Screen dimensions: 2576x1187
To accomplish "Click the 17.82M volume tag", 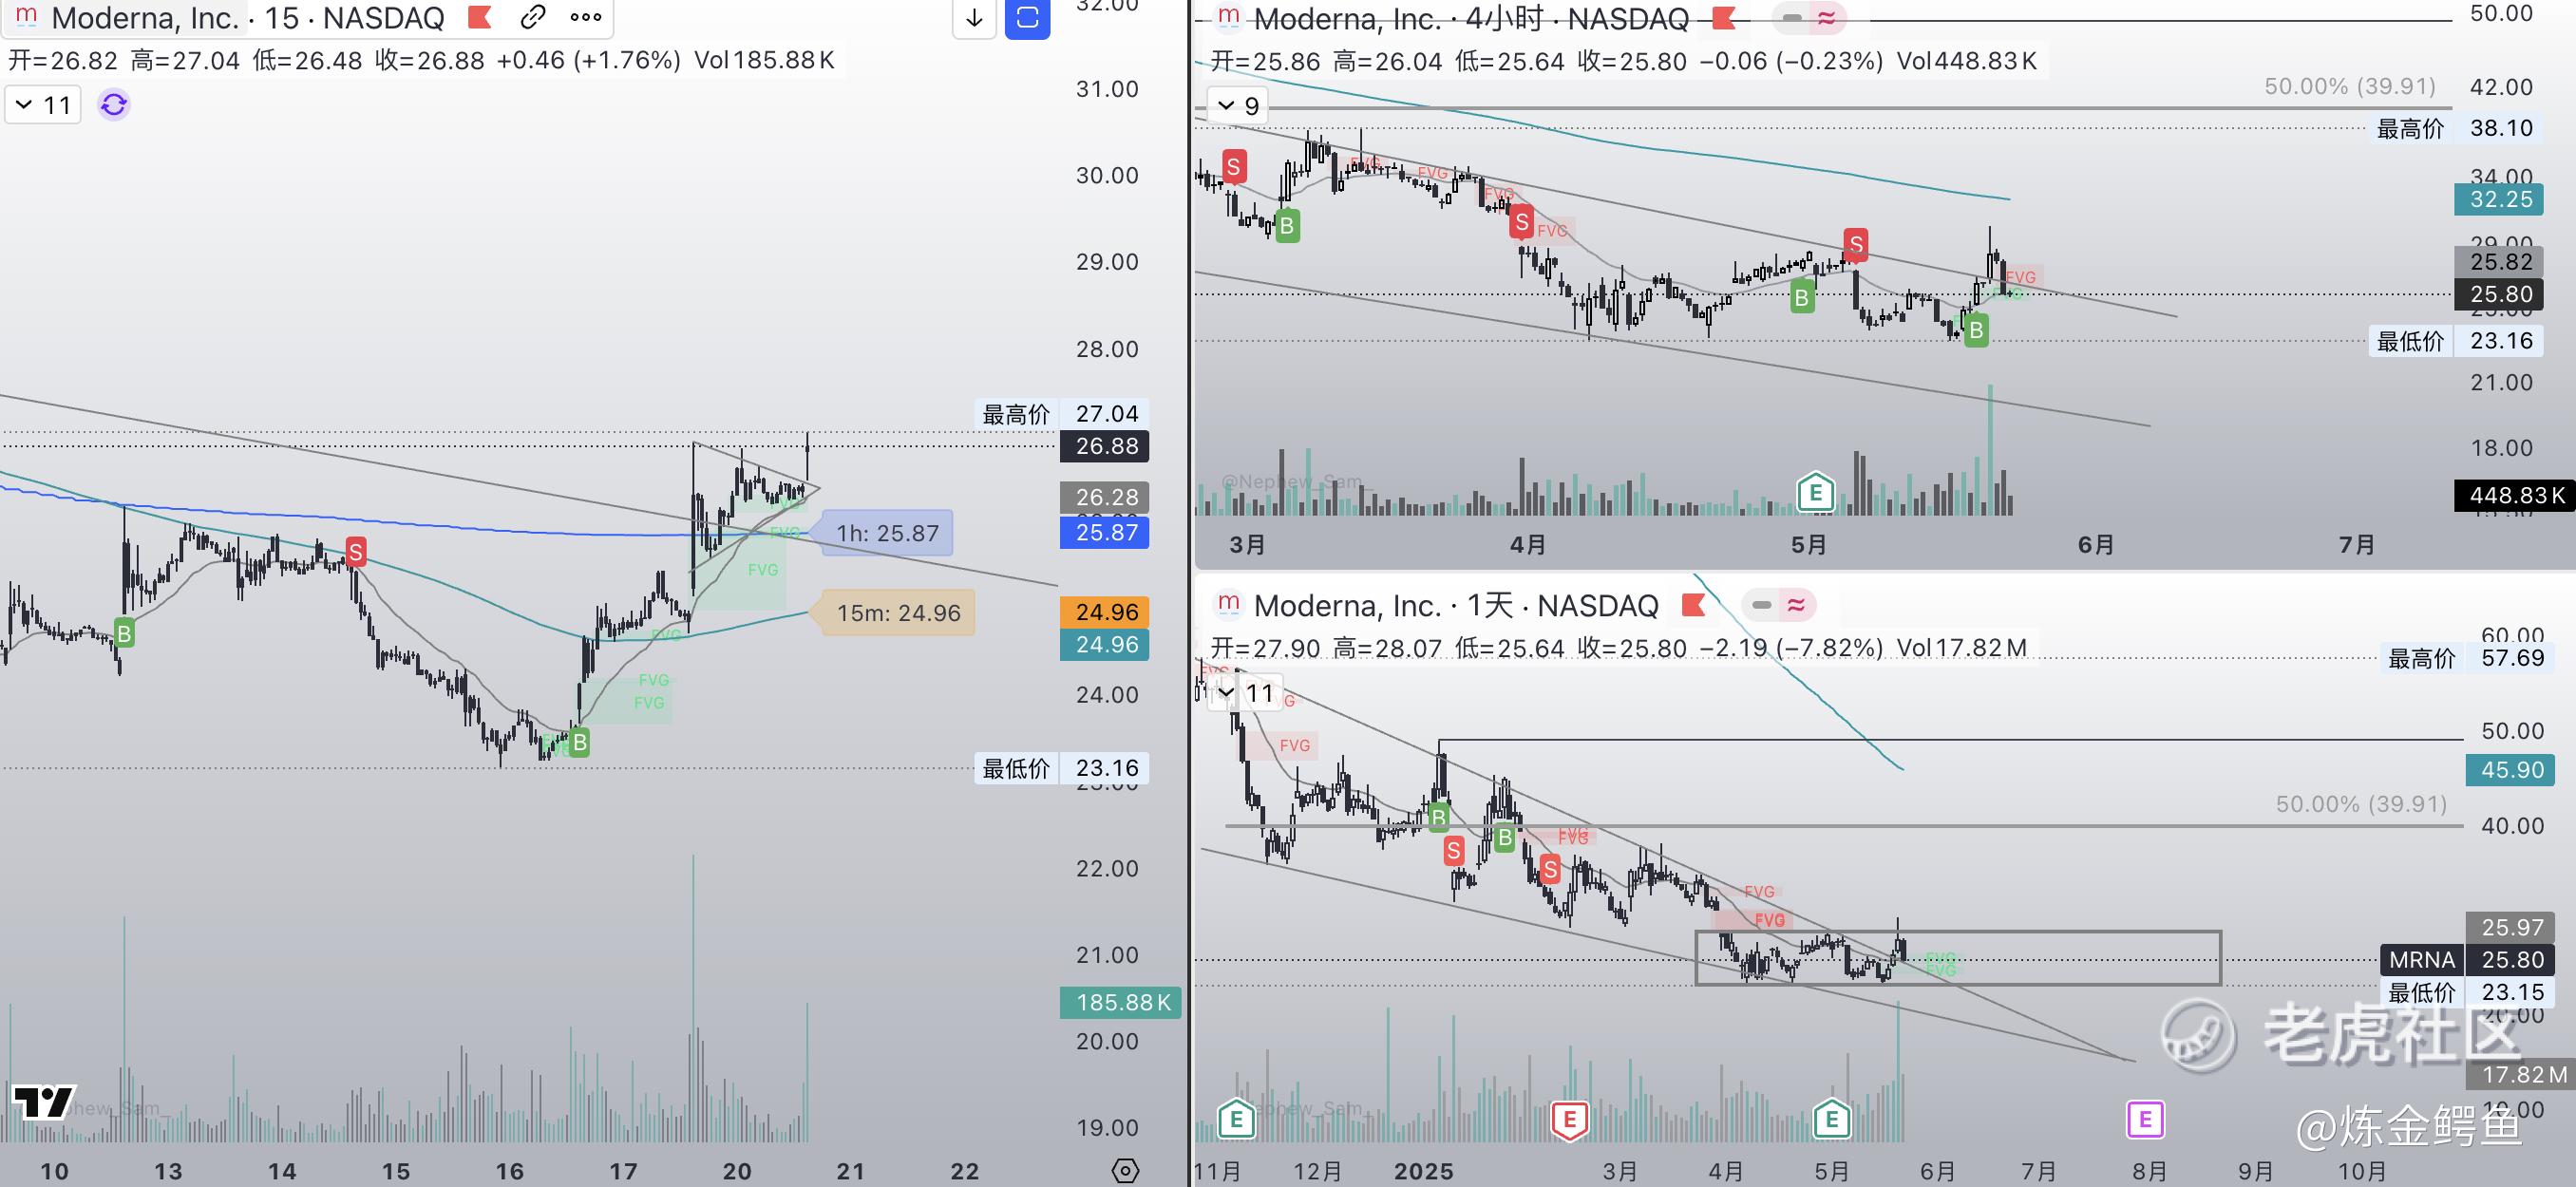I will 2522,1074.
